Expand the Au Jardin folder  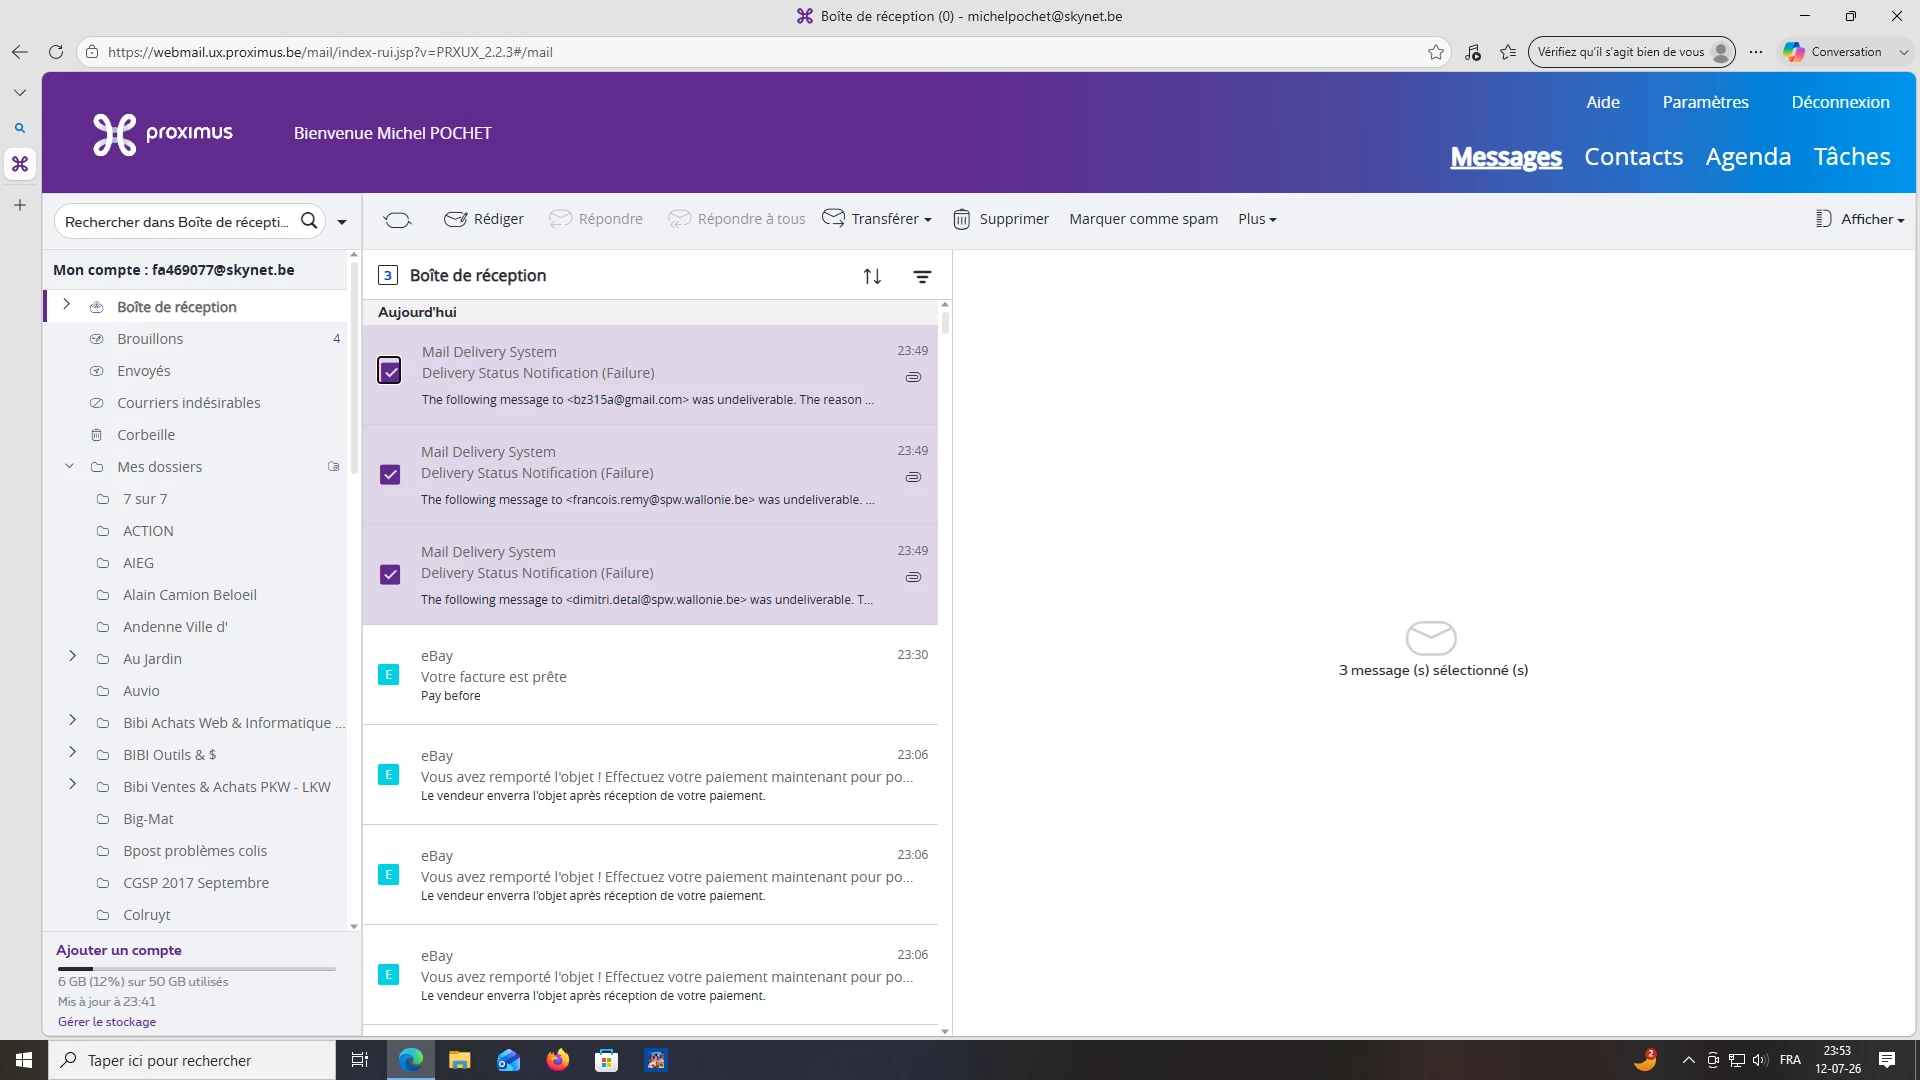point(72,656)
